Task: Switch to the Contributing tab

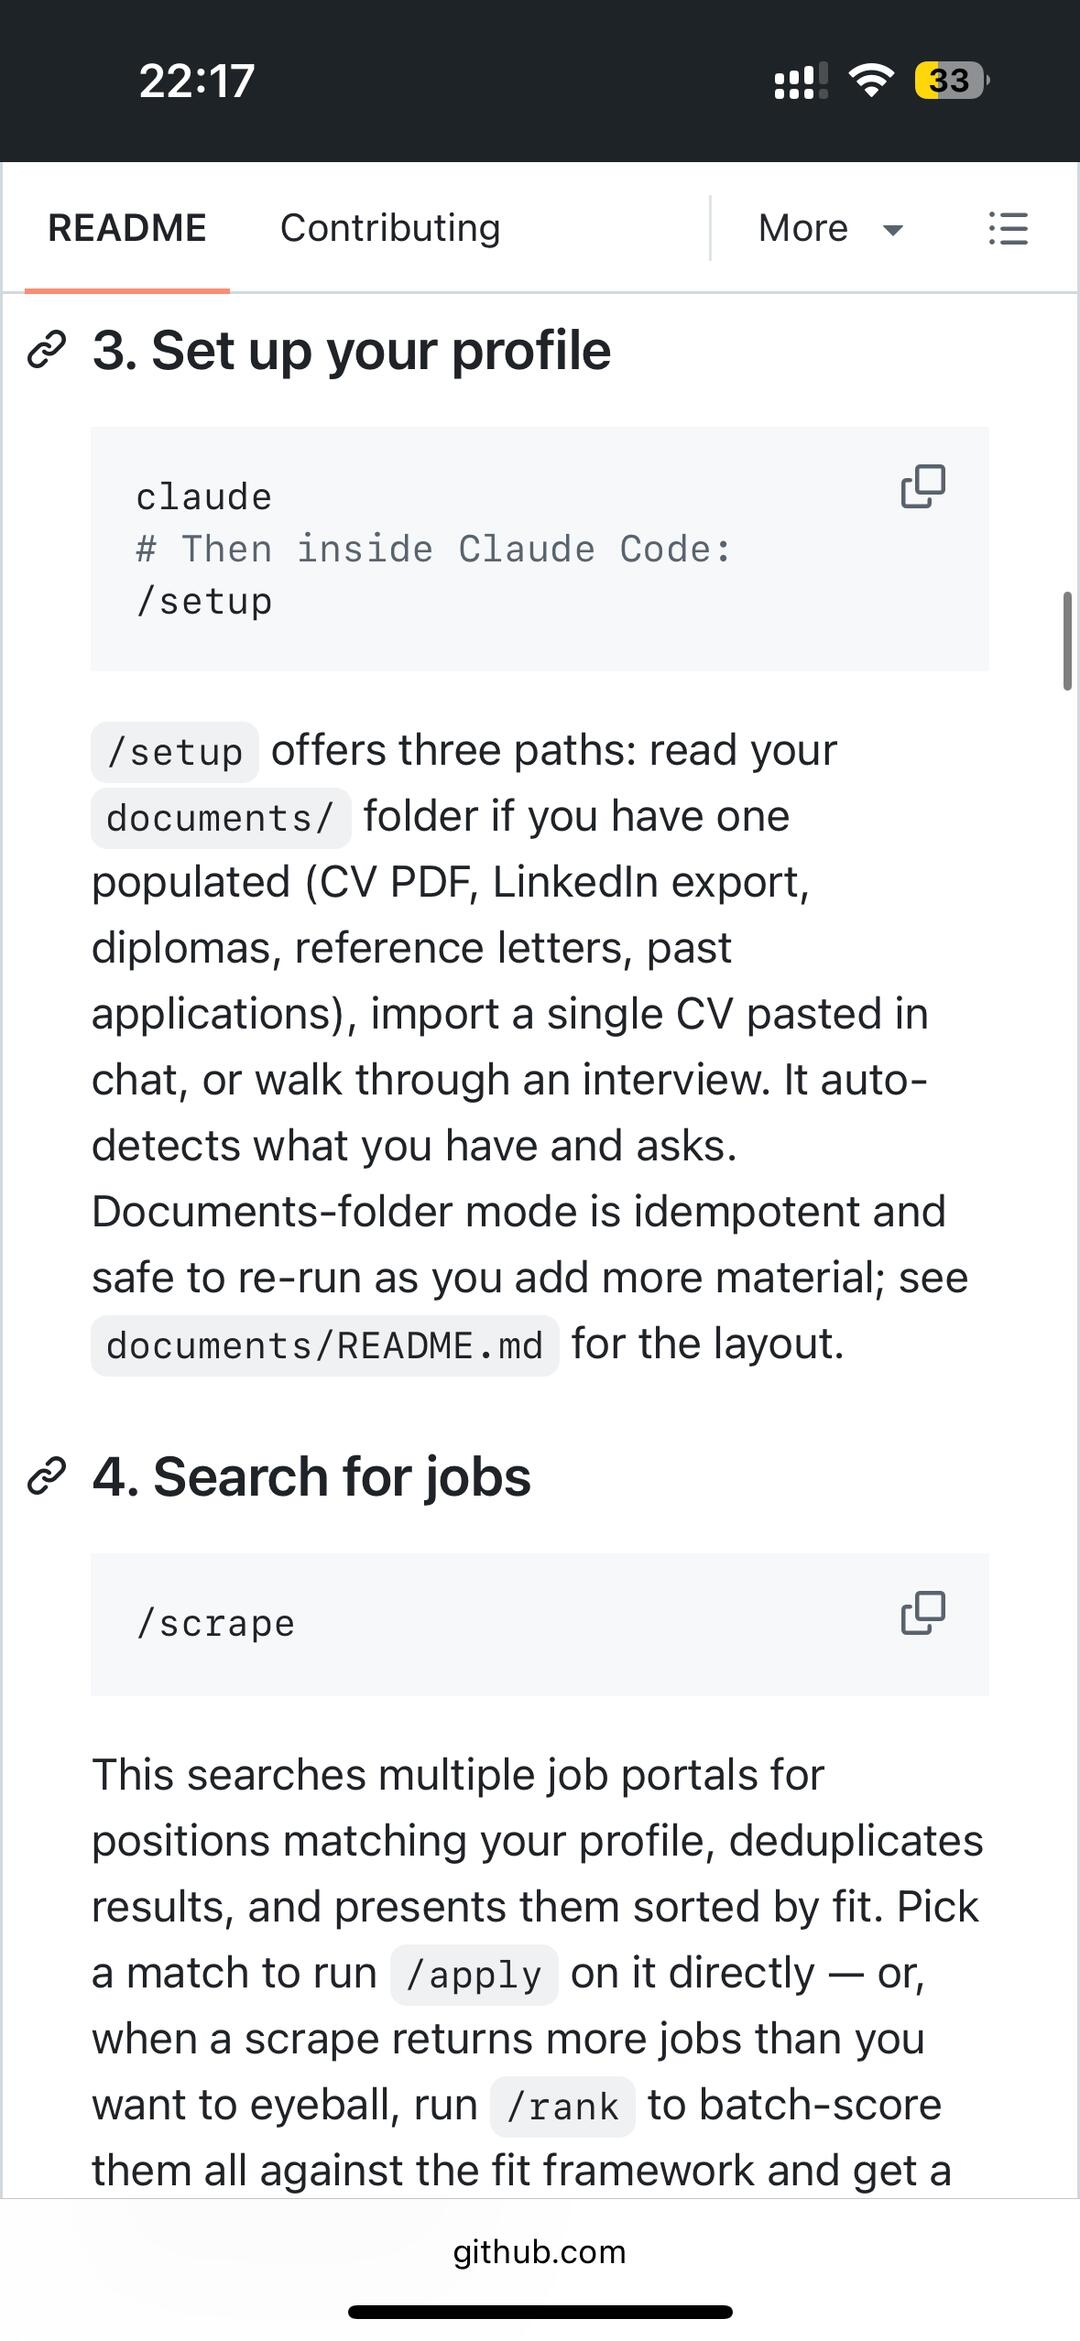Action: pyautogui.click(x=390, y=228)
